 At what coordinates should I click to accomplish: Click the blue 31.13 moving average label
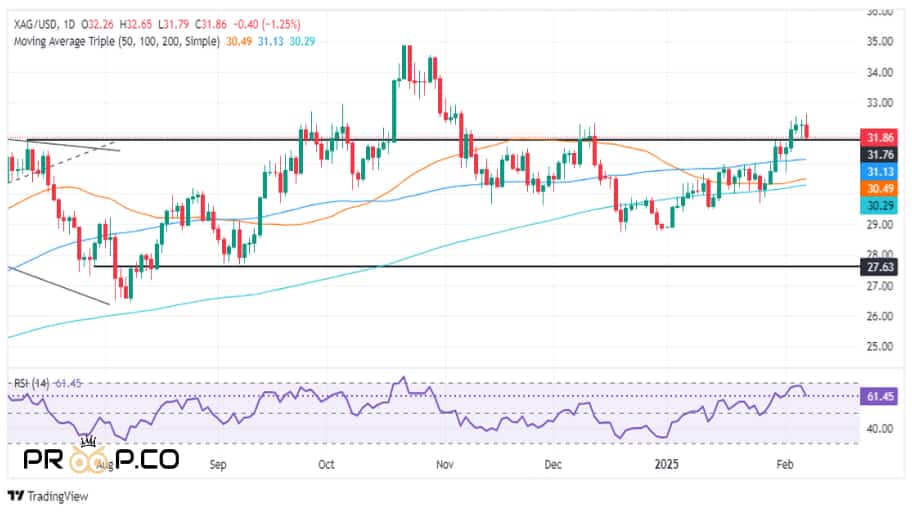[x=879, y=172]
